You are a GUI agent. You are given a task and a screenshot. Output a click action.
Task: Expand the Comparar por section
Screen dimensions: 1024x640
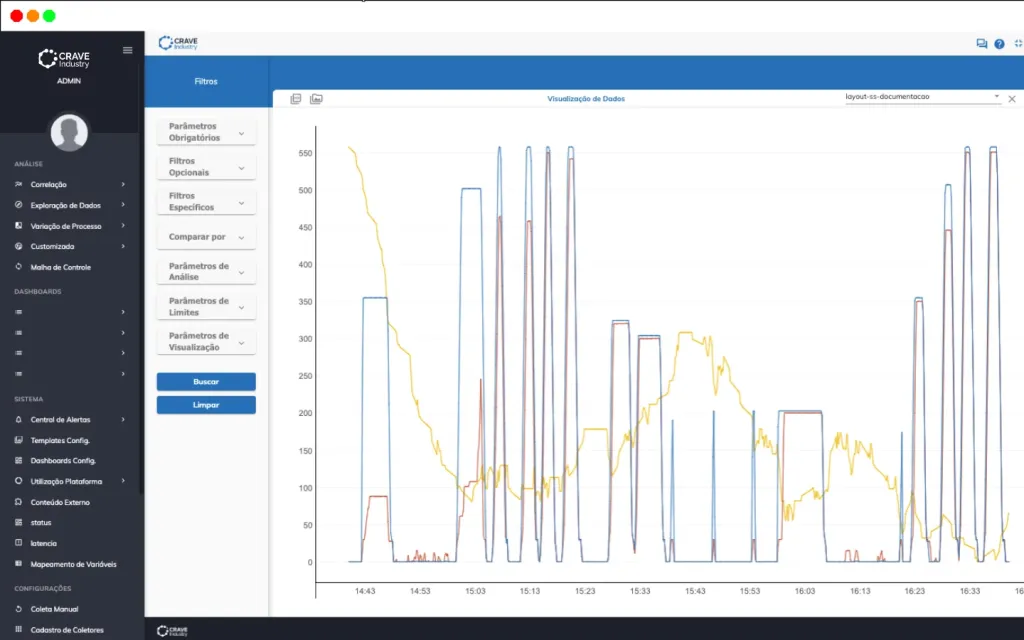click(206, 237)
